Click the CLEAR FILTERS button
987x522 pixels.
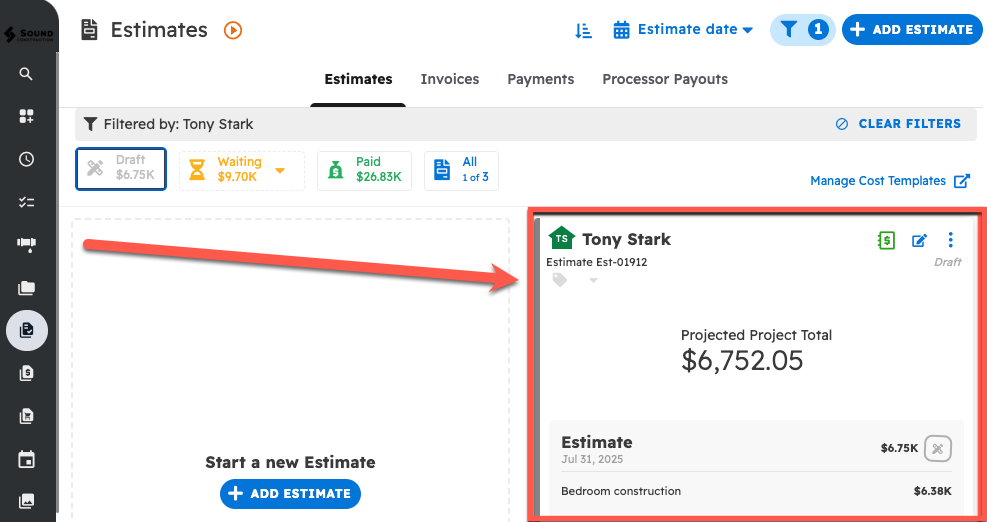click(x=898, y=124)
